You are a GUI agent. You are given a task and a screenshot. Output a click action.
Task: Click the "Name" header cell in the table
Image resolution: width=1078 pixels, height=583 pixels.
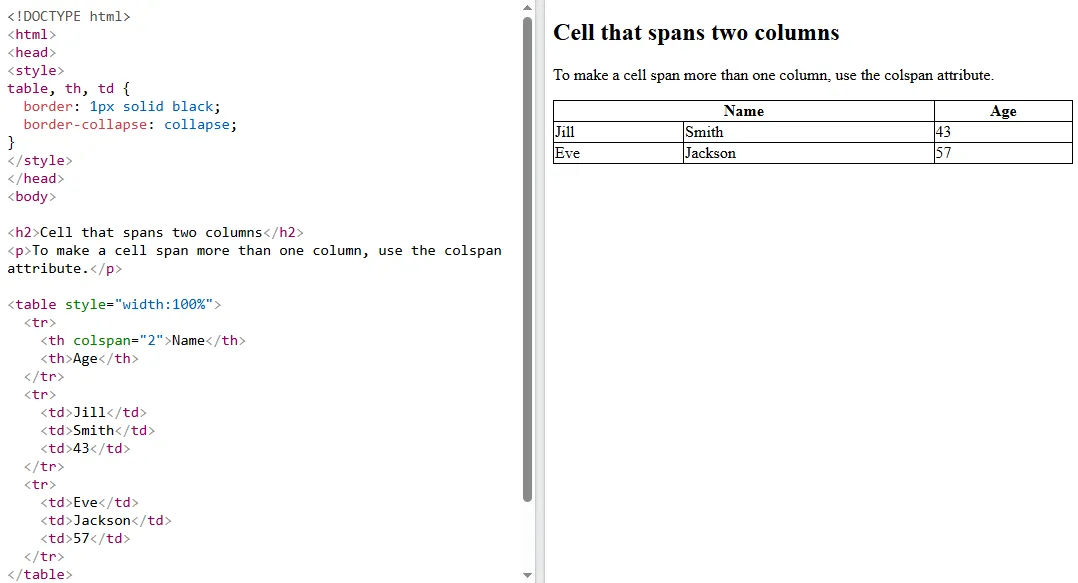pos(743,110)
